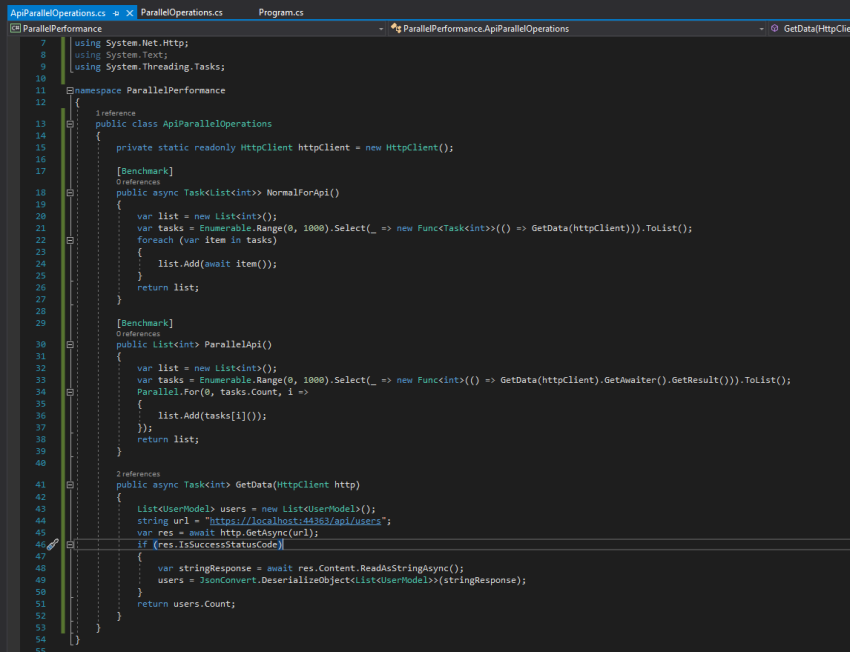The image size is (850, 652).
Task: Collapse the if block on line 46
Action: [70, 545]
